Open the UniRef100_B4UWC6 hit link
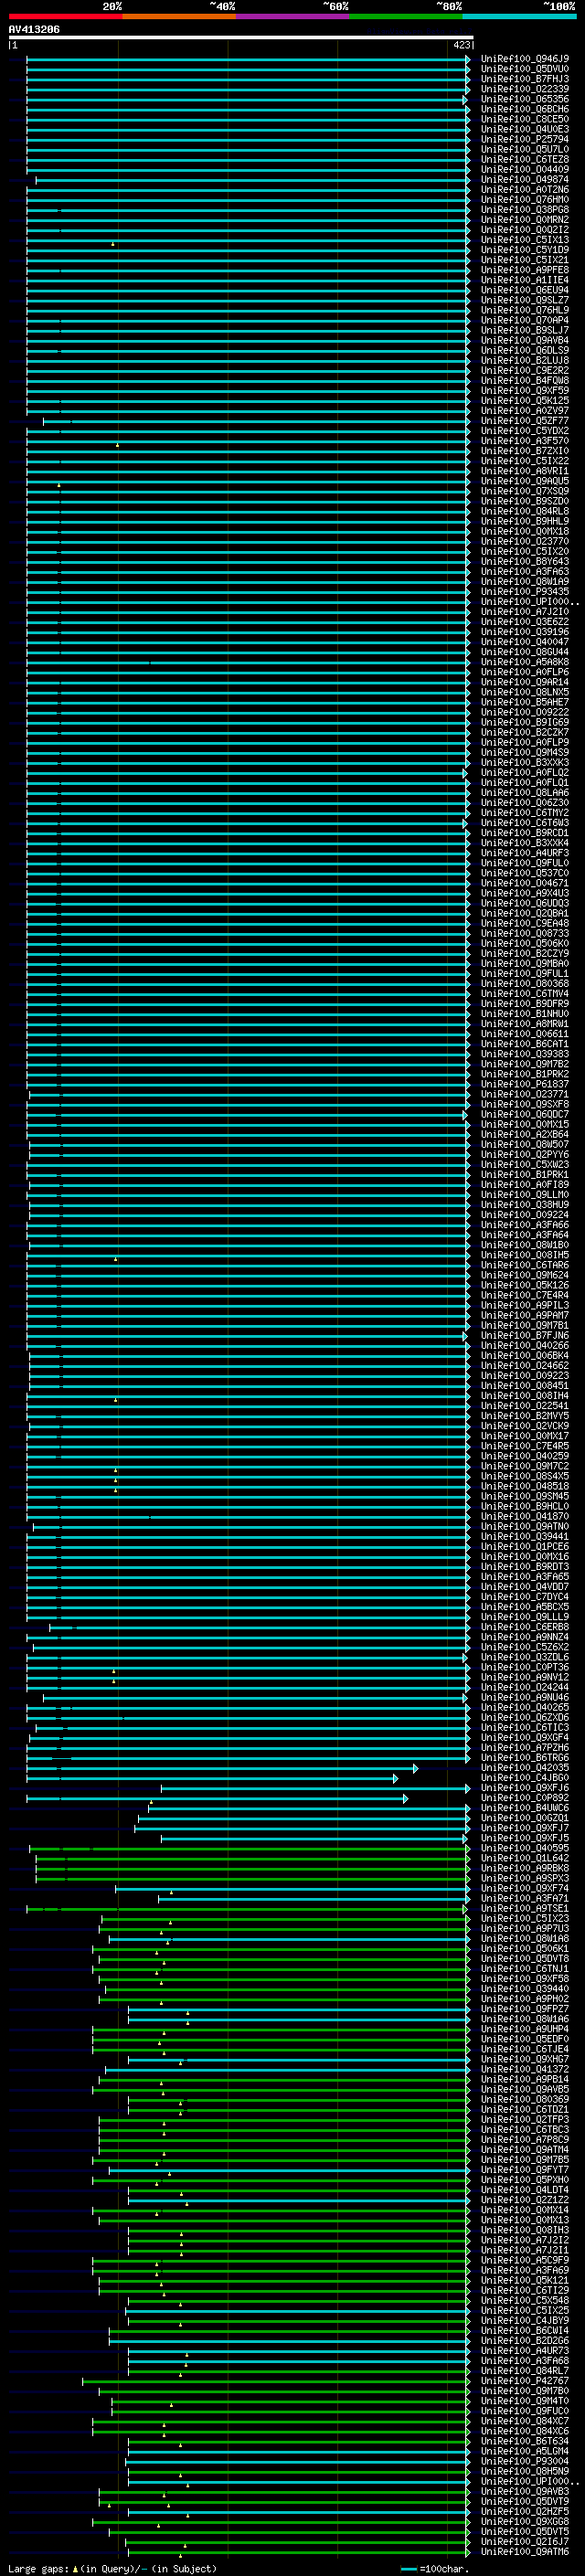585x2576 pixels. coord(525,1808)
